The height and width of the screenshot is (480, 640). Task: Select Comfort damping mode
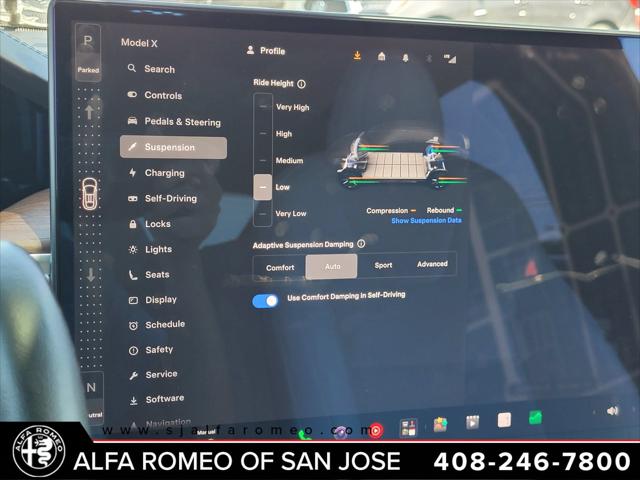pyautogui.click(x=280, y=267)
